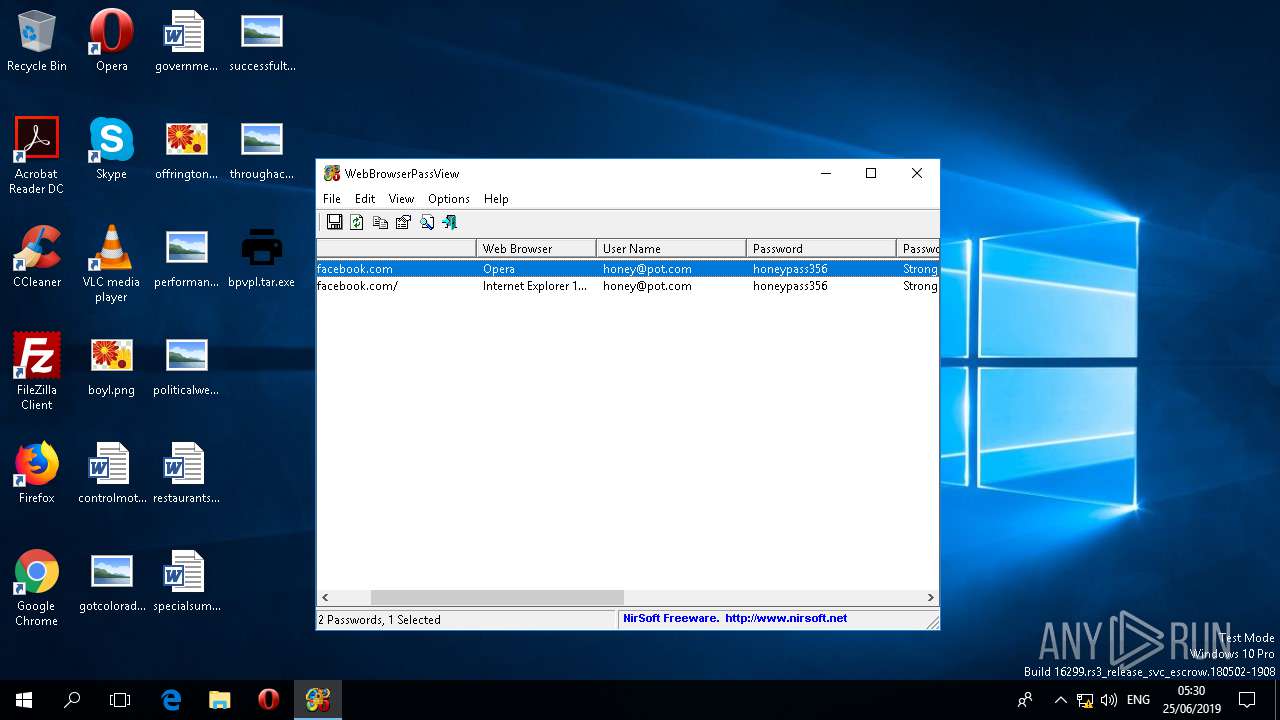The width and height of the screenshot is (1280, 720).
Task: Launch Microsoft Edge from the taskbar
Action: coord(171,700)
